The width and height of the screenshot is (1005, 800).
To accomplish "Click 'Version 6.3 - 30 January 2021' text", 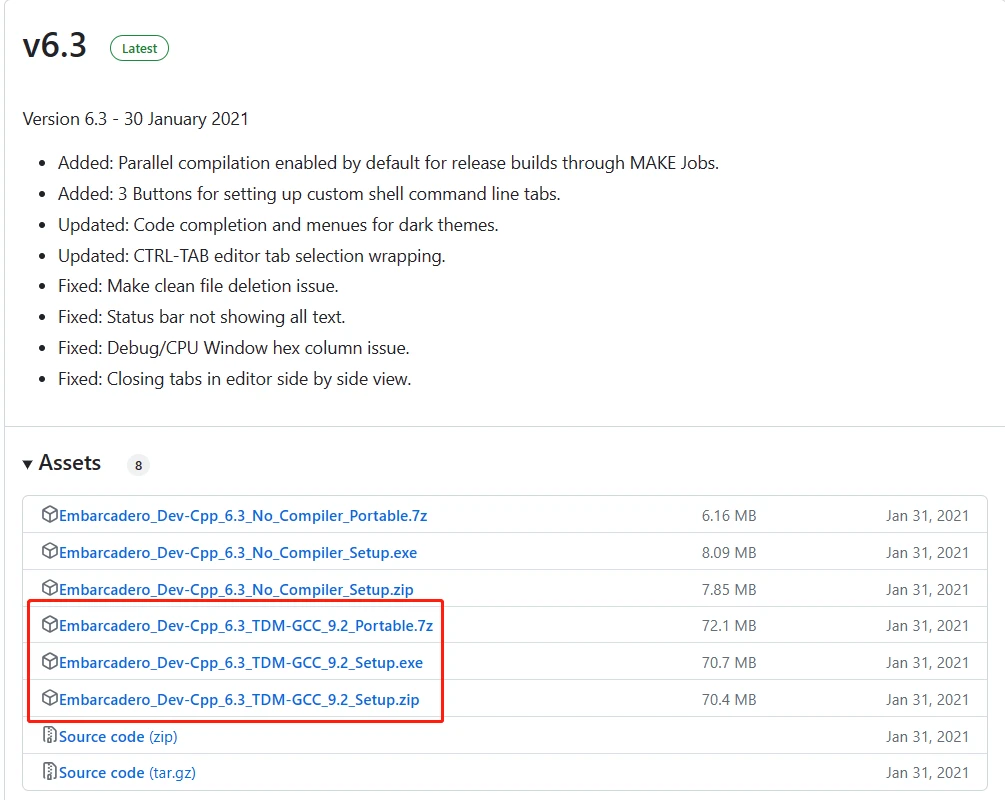I will click(x=135, y=119).
